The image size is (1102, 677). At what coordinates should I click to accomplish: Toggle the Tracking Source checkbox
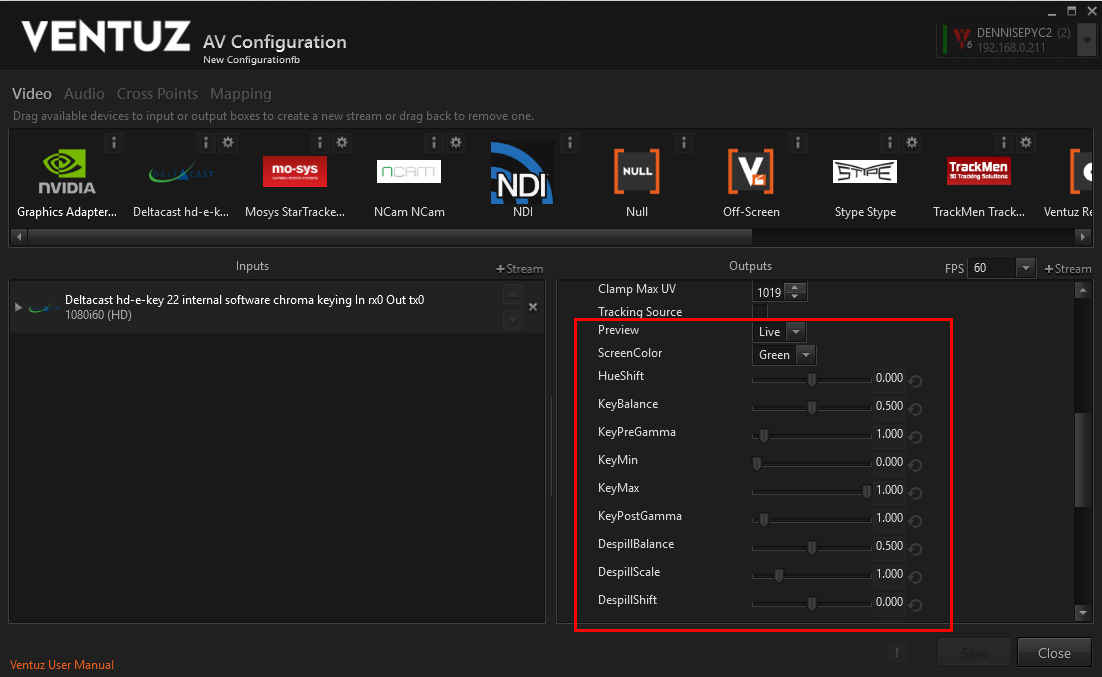760,312
